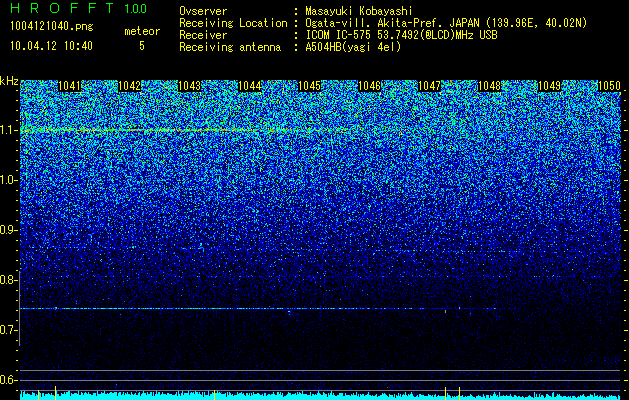Screen dimensions: 629x400
Task: Click the ICOM IC-575 receiver text
Action: tap(401, 35)
